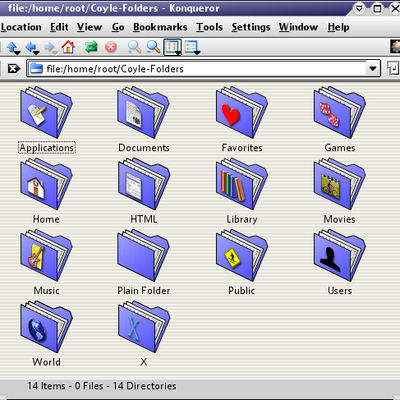Click the green Reload icon
Screen dimensions: 400x400
pos(91,47)
